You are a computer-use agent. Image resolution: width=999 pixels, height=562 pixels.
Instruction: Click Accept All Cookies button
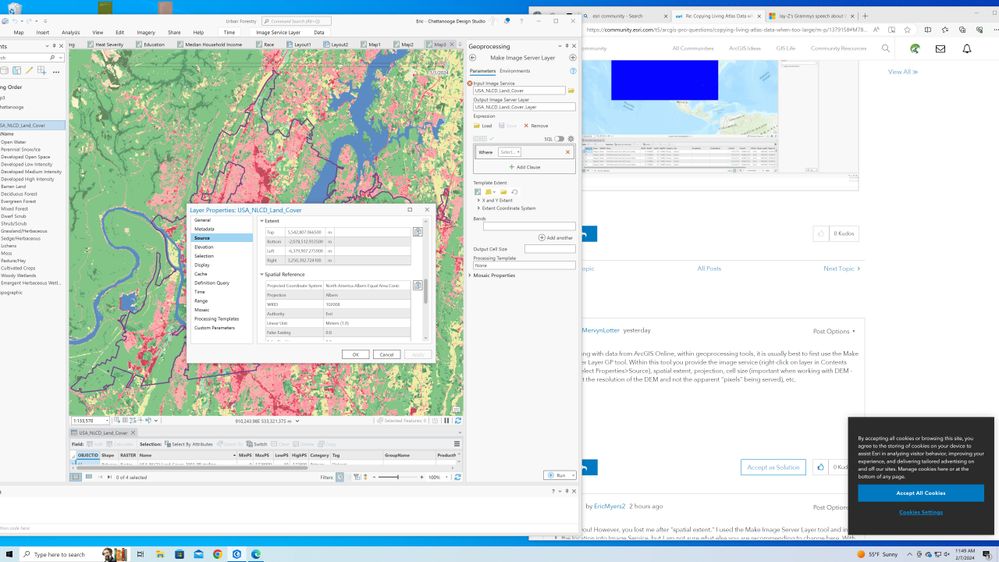[921, 493]
